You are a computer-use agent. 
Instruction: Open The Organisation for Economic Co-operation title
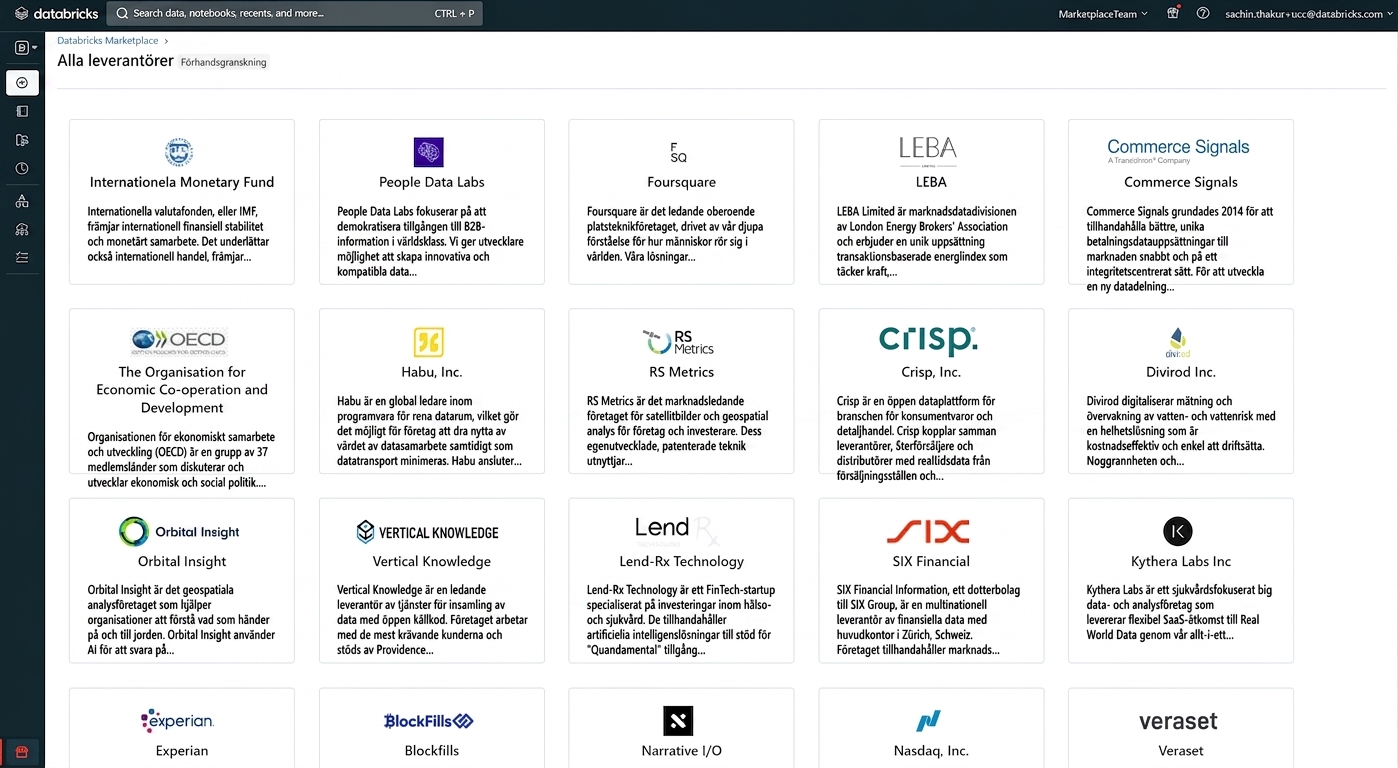coord(182,390)
